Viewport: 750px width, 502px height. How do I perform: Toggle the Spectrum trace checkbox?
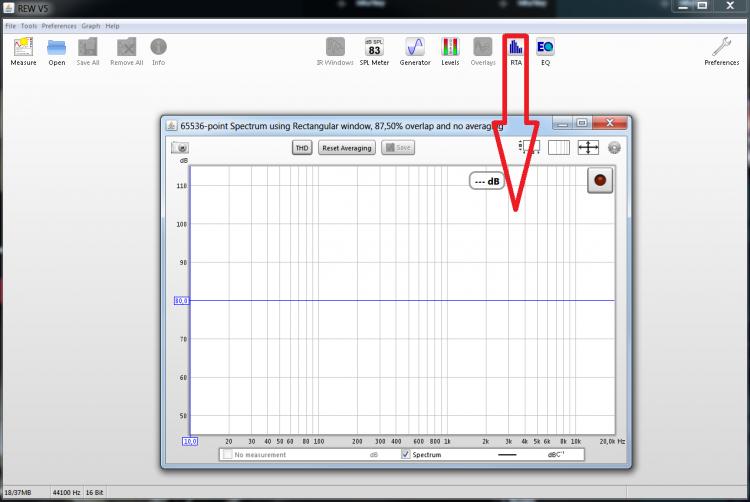406,454
